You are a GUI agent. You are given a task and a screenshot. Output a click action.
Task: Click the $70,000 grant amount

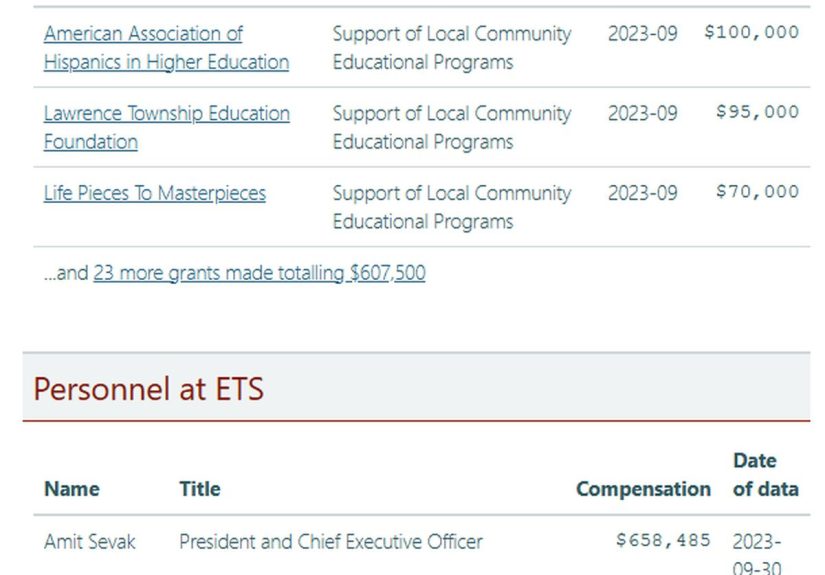pos(757,193)
